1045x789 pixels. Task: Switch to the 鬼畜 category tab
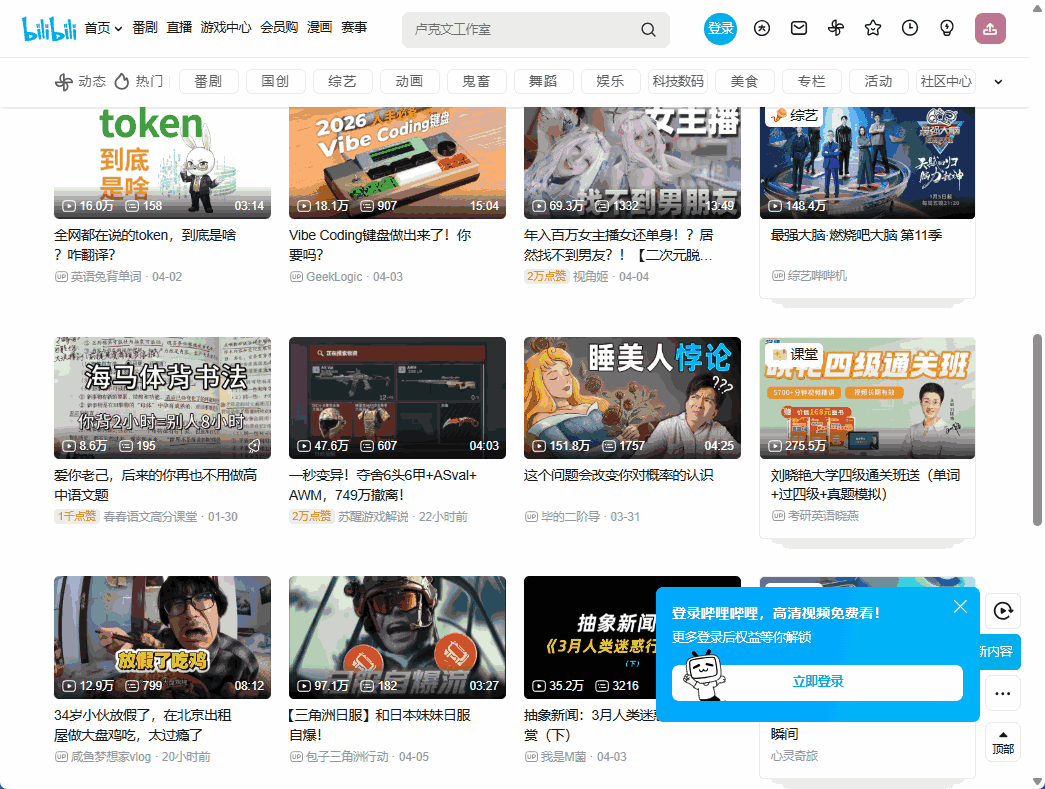(477, 81)
